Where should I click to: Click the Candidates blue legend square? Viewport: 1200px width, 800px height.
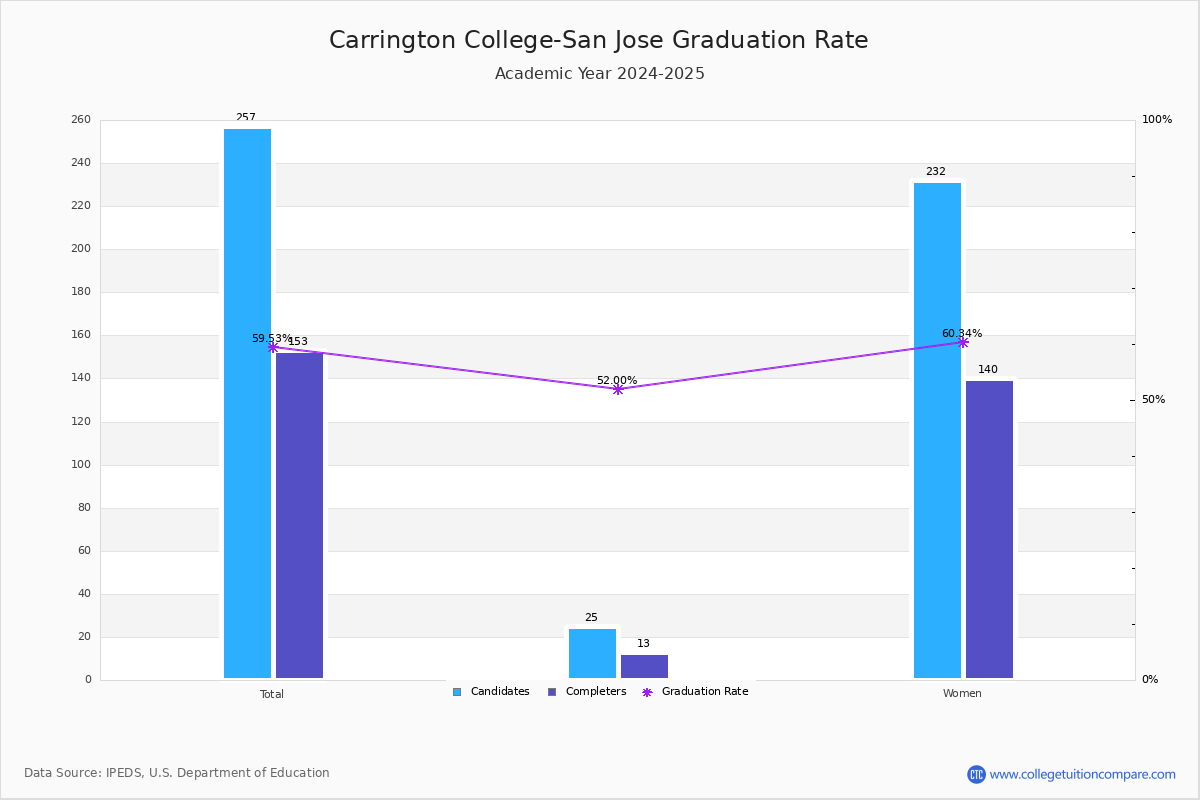(457, 692)
